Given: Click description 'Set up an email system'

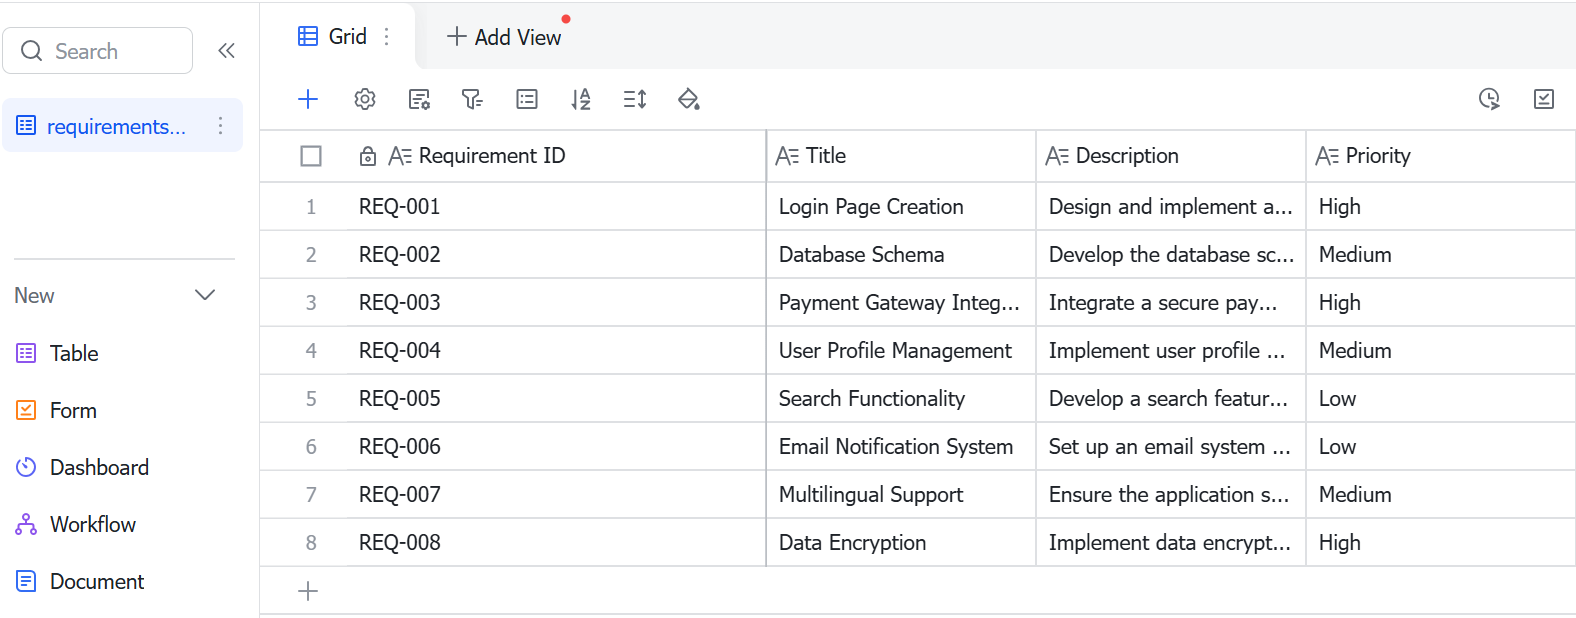Looking at the screenshot, I should (1171, 446).
